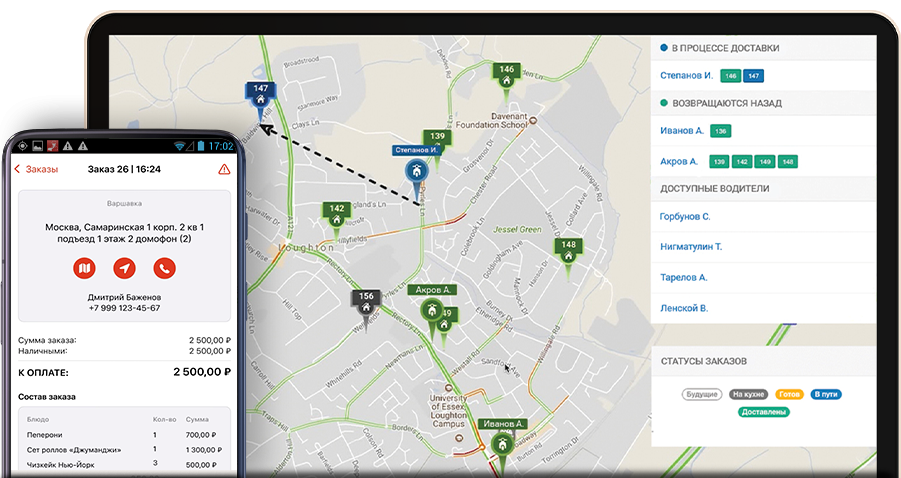Click the На кухне status badge
The width and height of the screenshot is (901, 478).
click(749, 395)
